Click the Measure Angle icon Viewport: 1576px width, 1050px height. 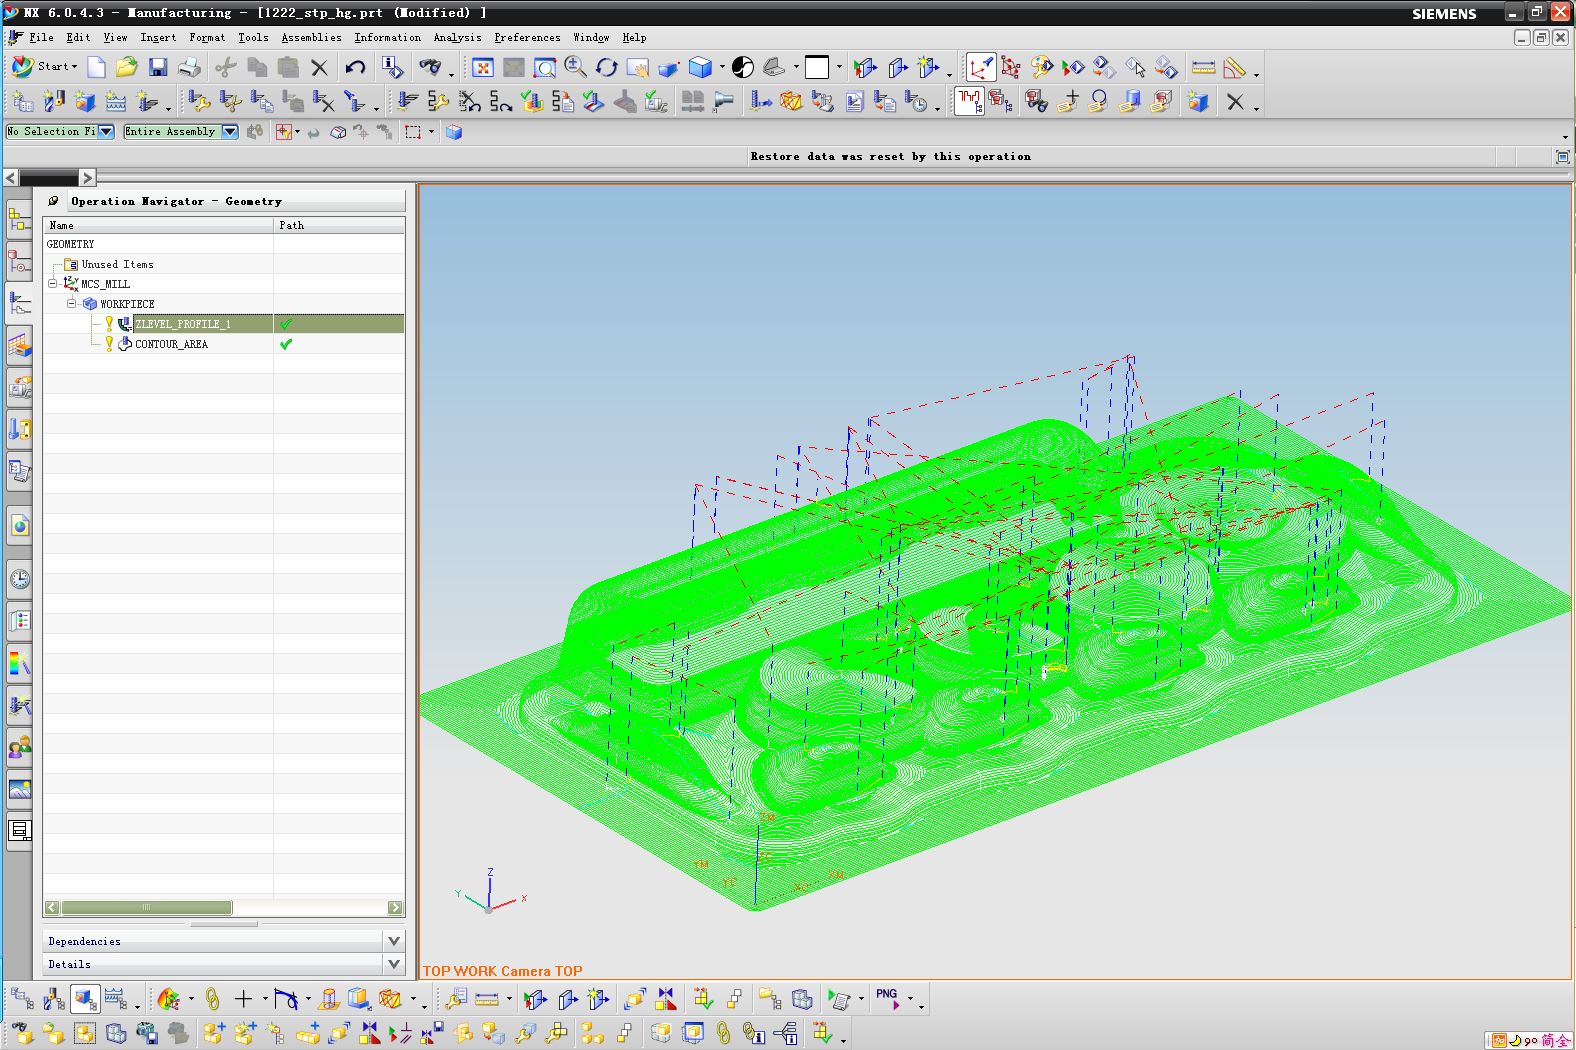(1235, 67)
